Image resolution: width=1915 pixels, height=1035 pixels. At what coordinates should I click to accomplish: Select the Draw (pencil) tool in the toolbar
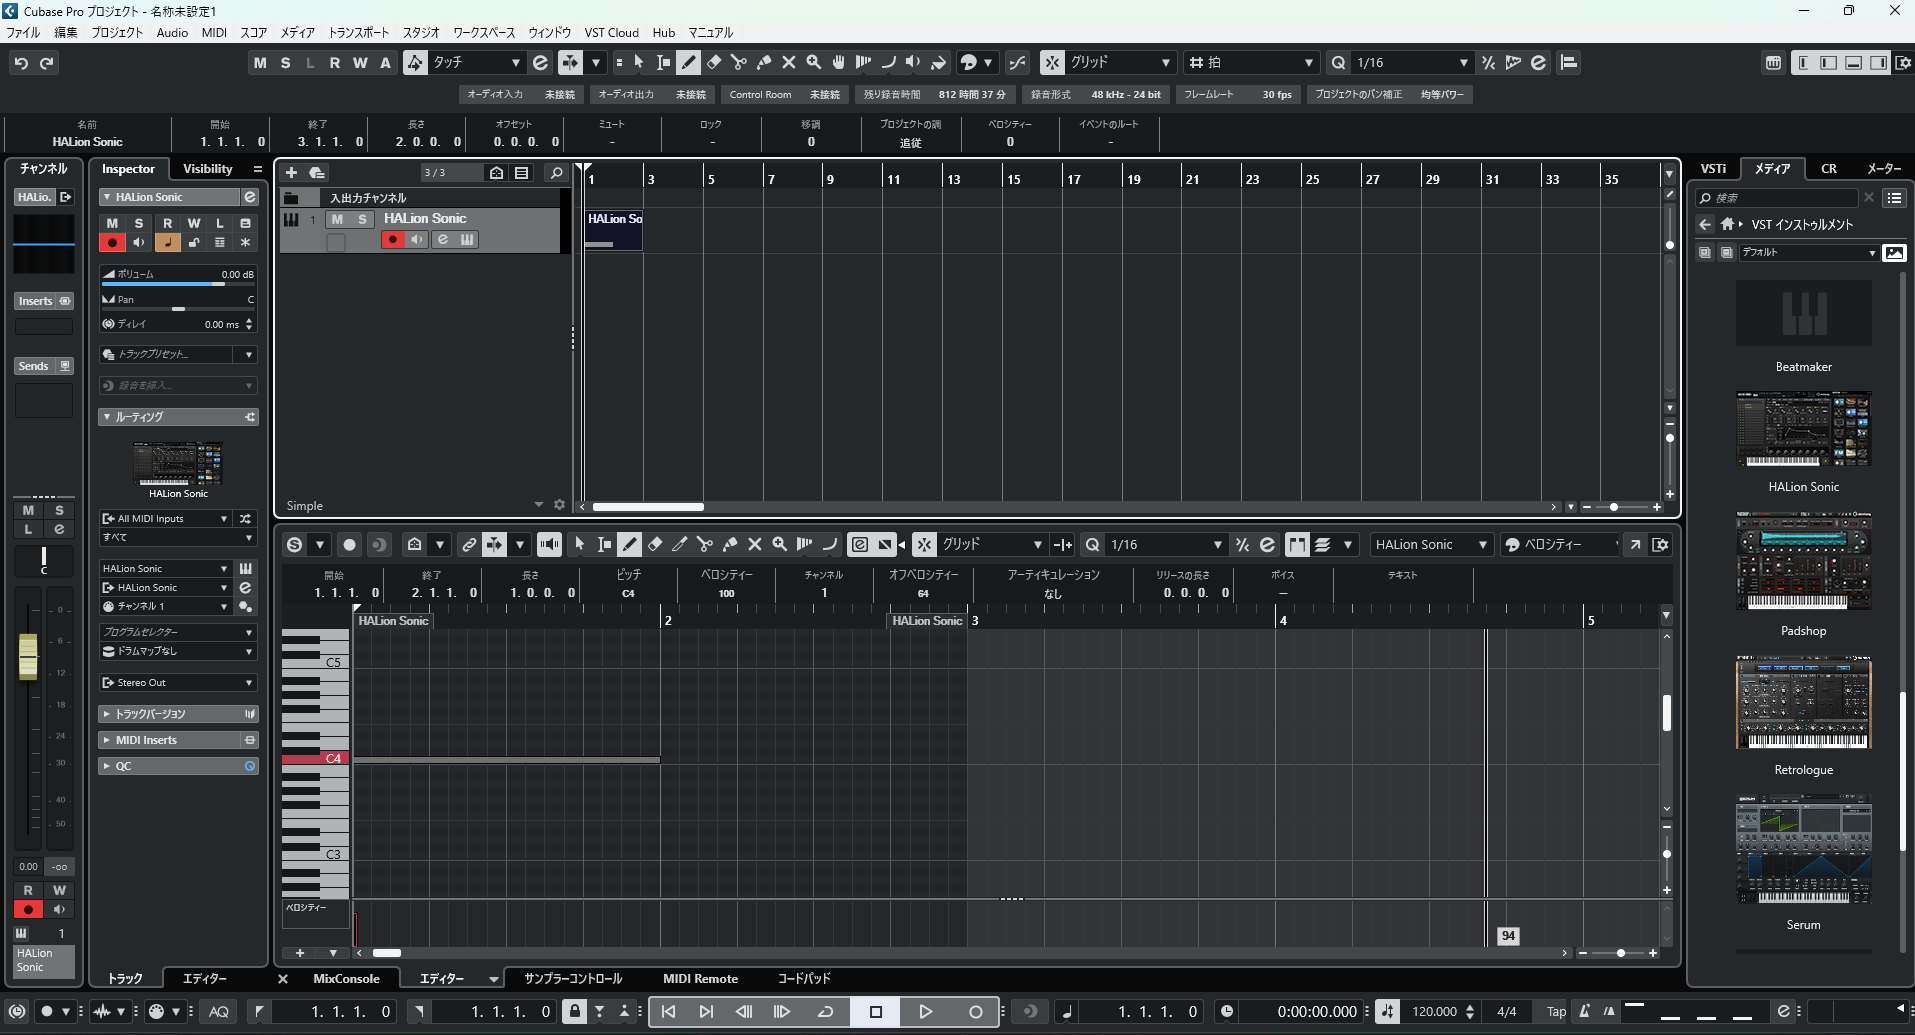(688, 62)
